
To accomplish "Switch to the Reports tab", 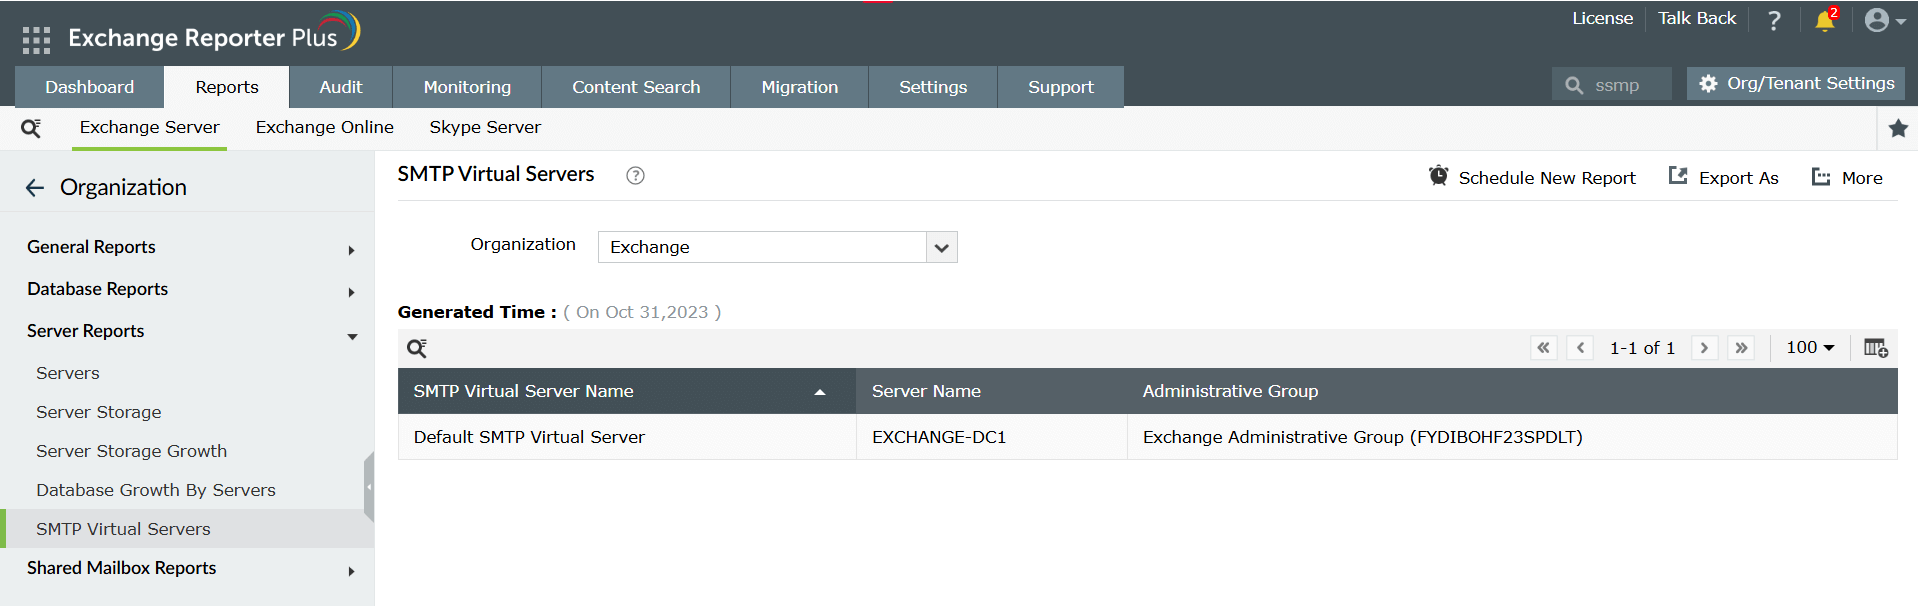I will (227, 87).
